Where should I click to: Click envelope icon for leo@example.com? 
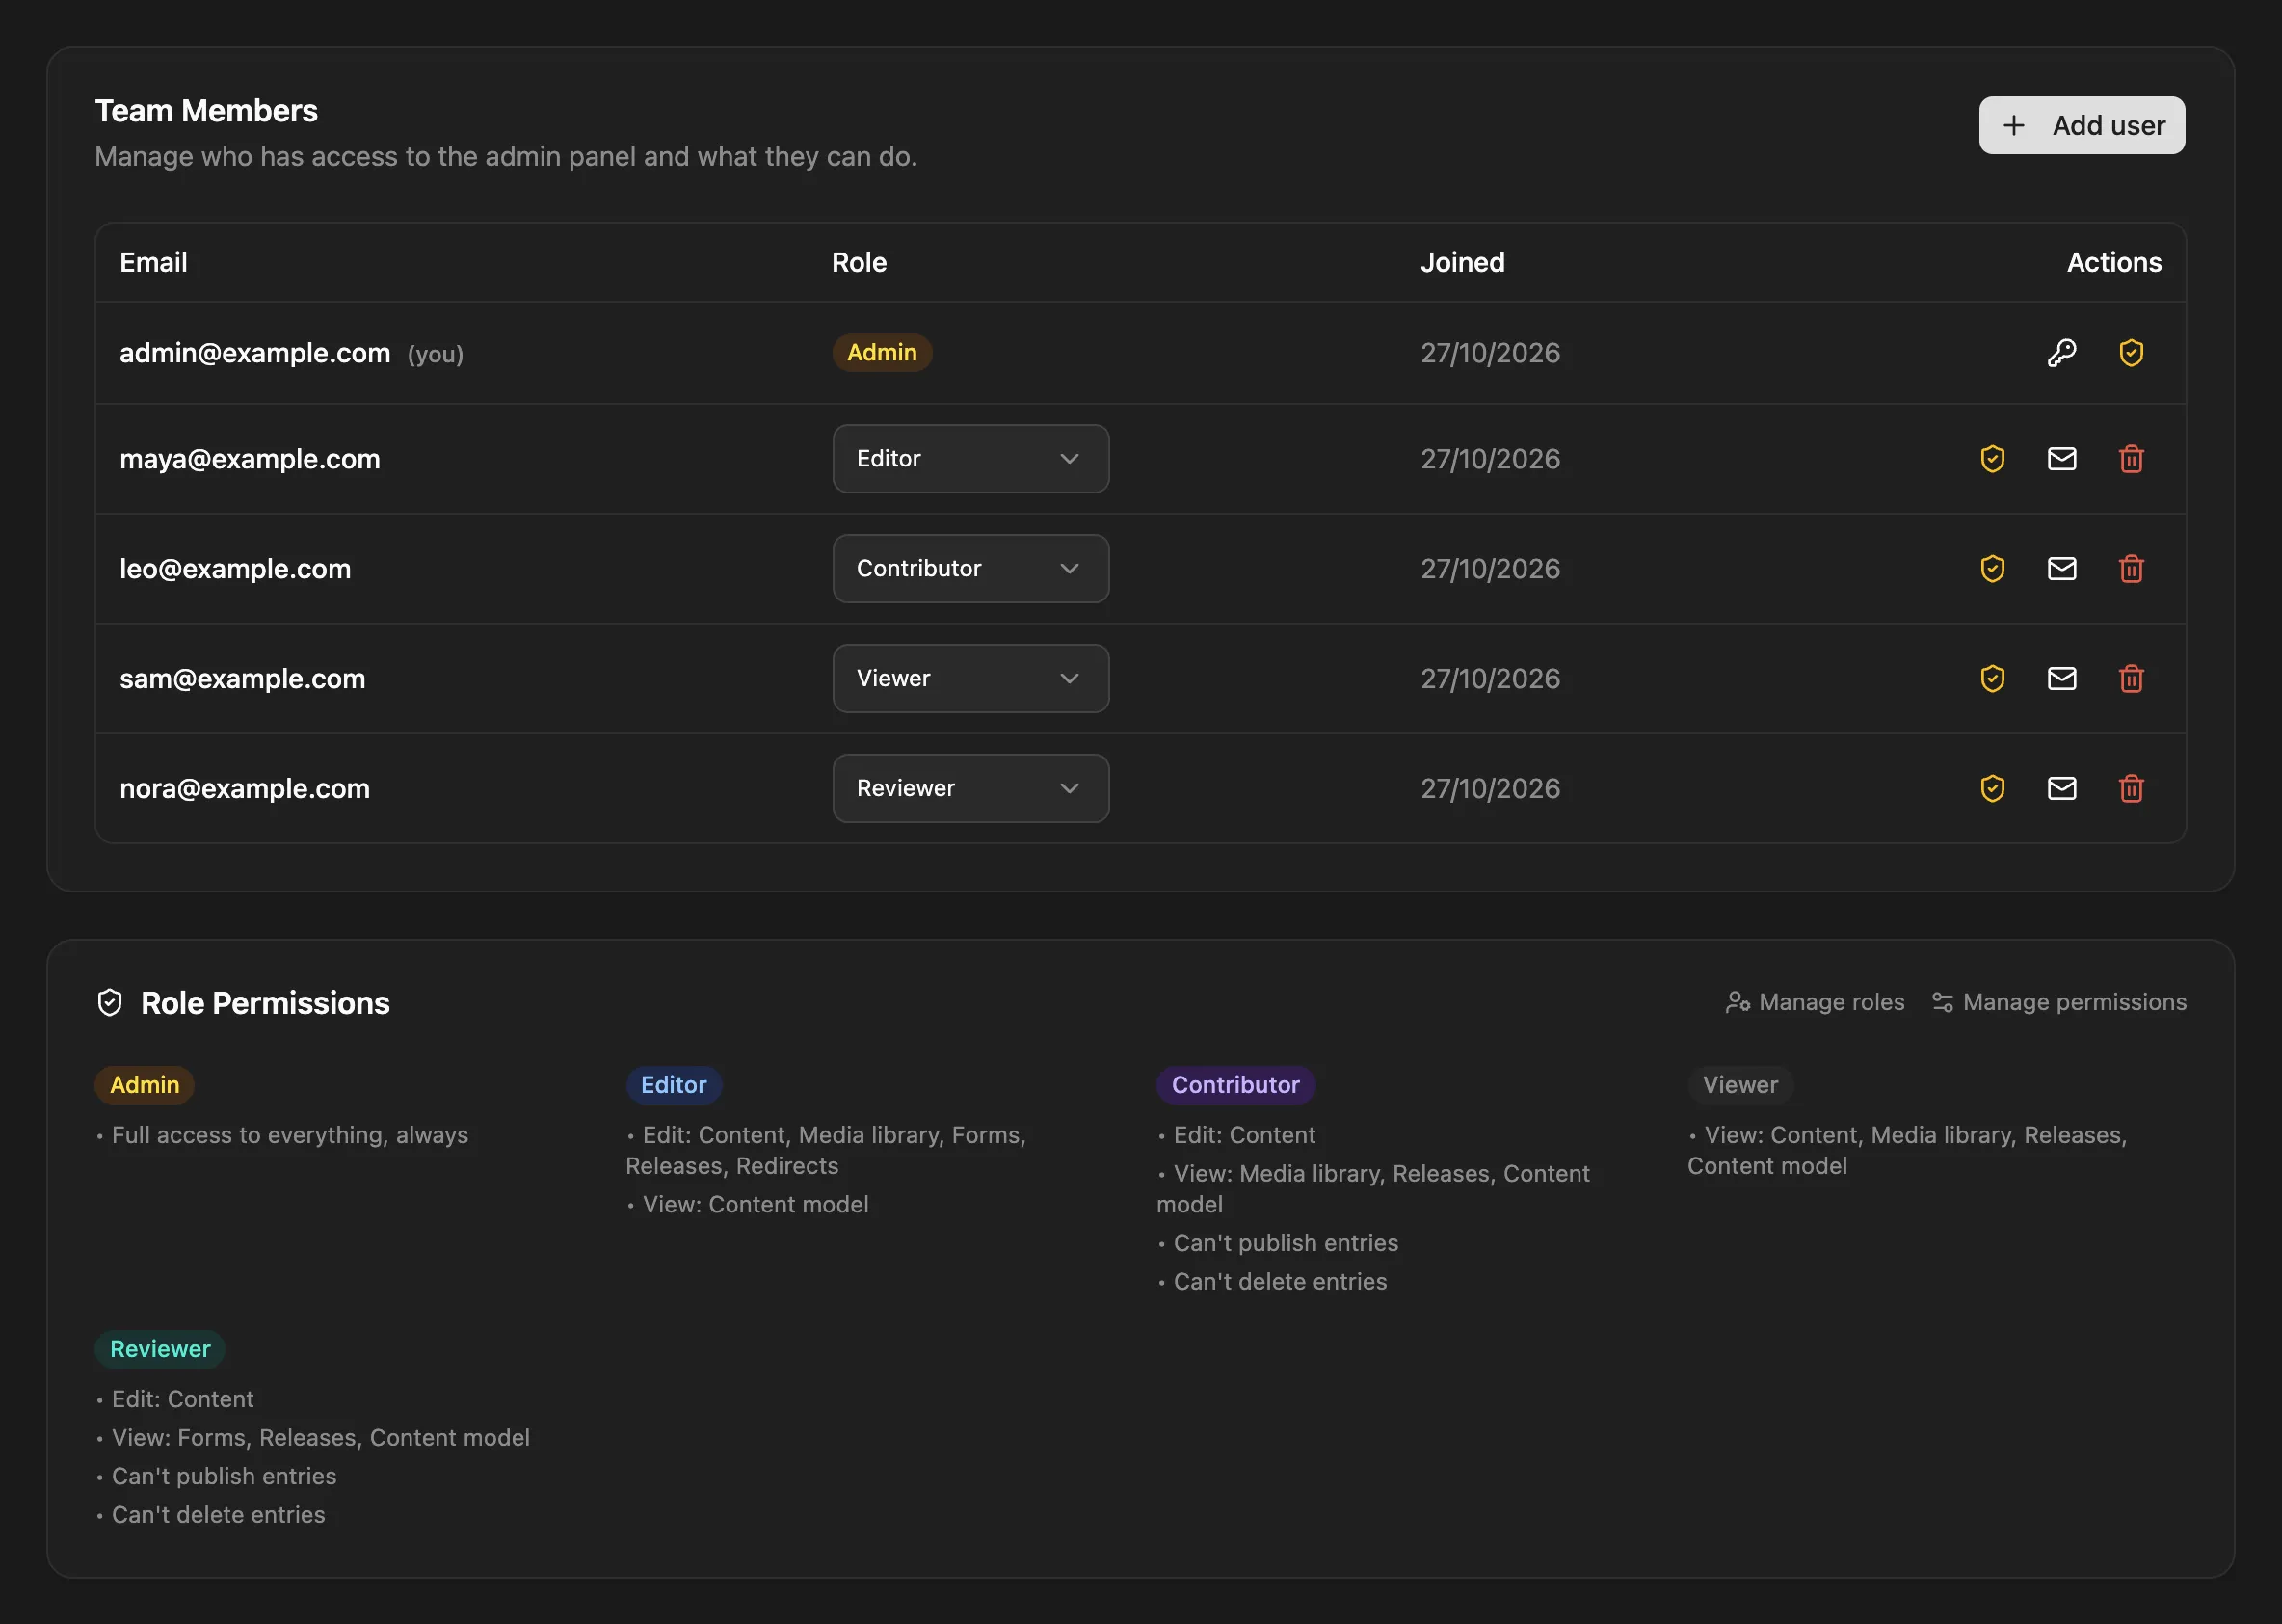point(2061,569)
